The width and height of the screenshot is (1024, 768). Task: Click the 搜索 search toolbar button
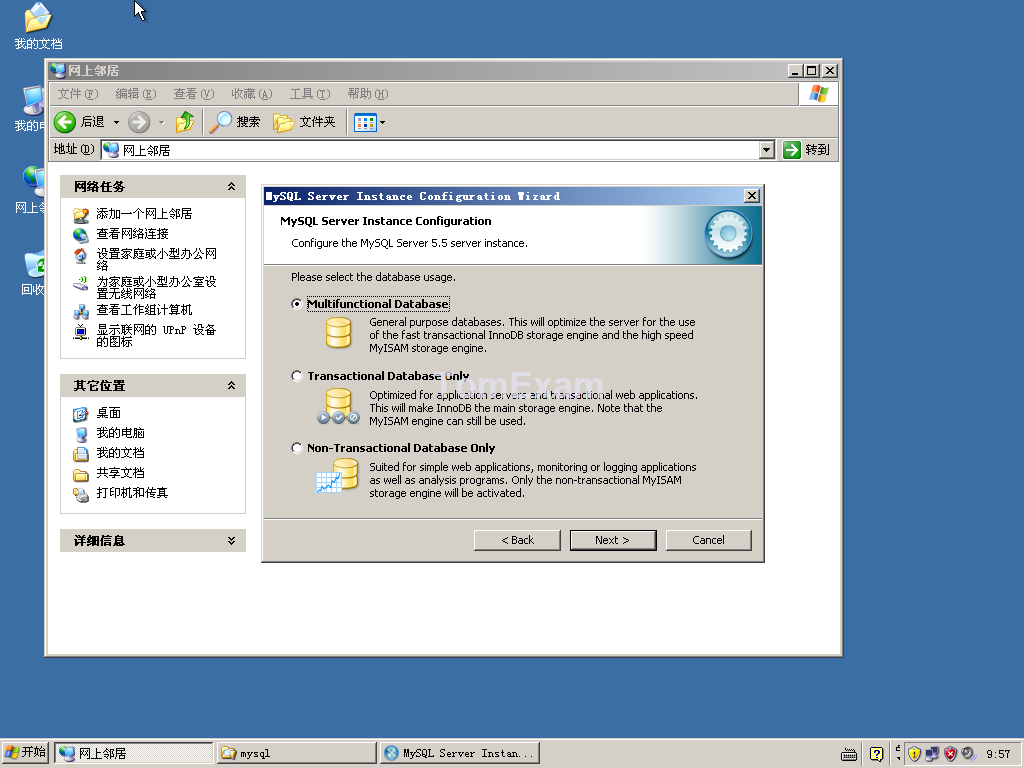(x=236, y=121)
